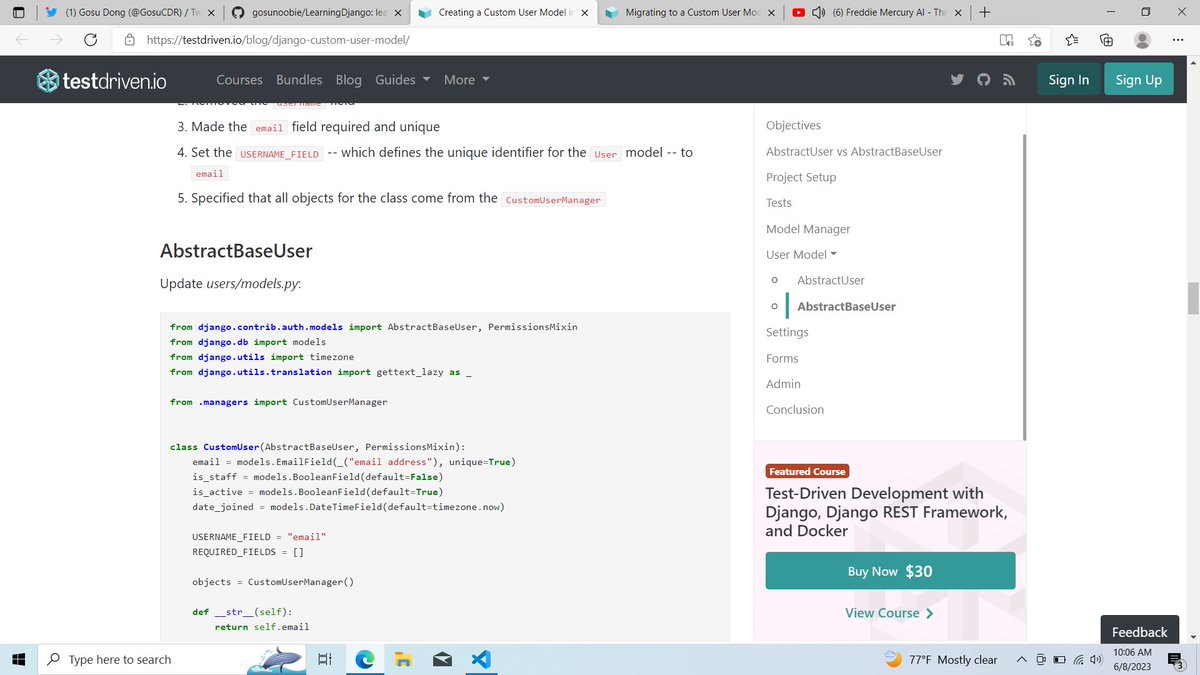
Task: Open Visual Studio Code from taskbar
Action: (480, 659)
